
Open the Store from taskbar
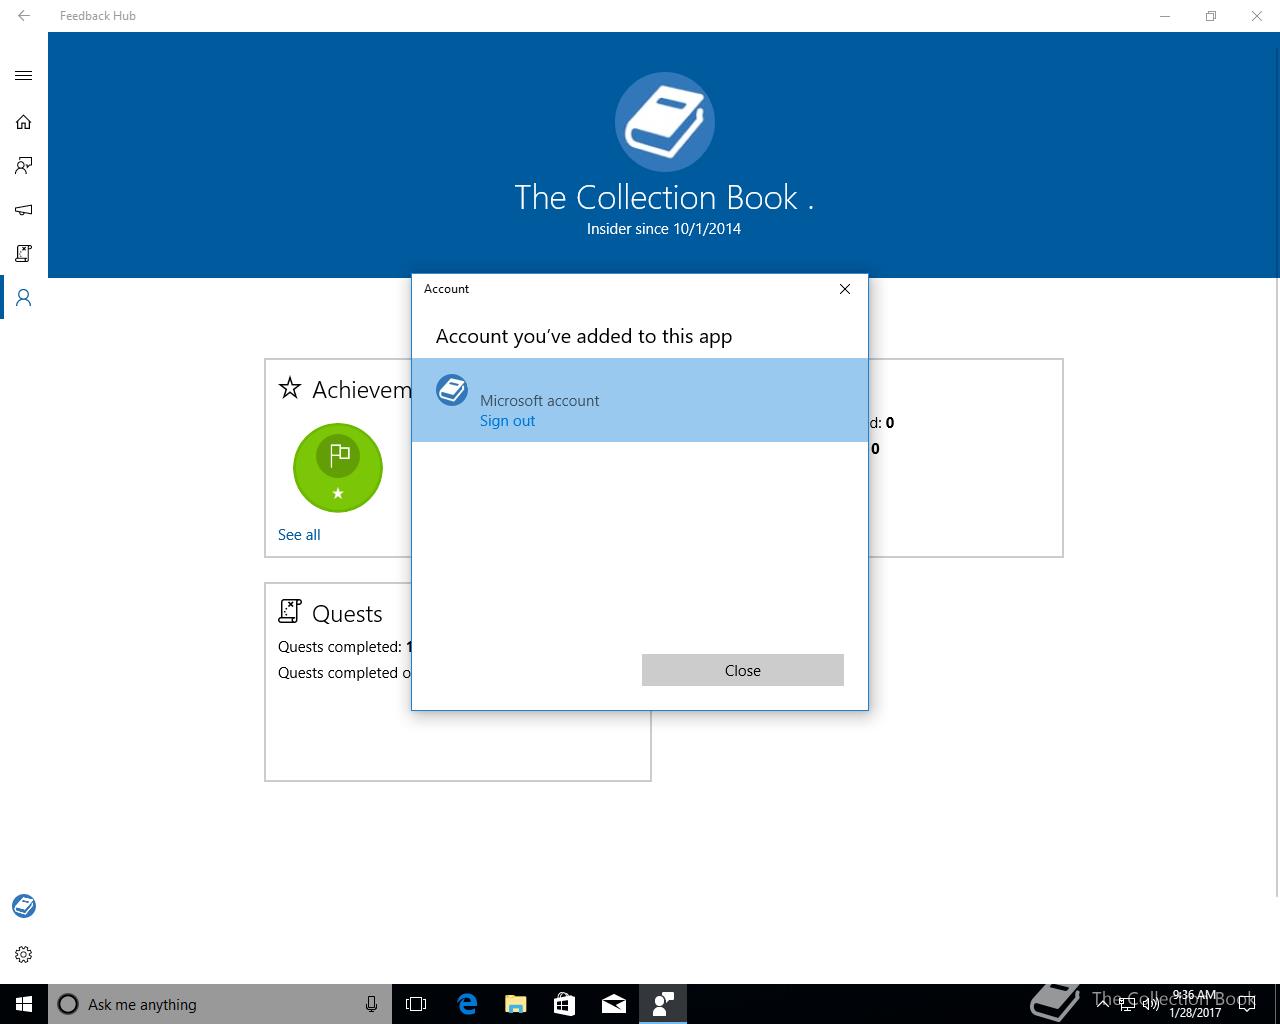(564, 1004)
